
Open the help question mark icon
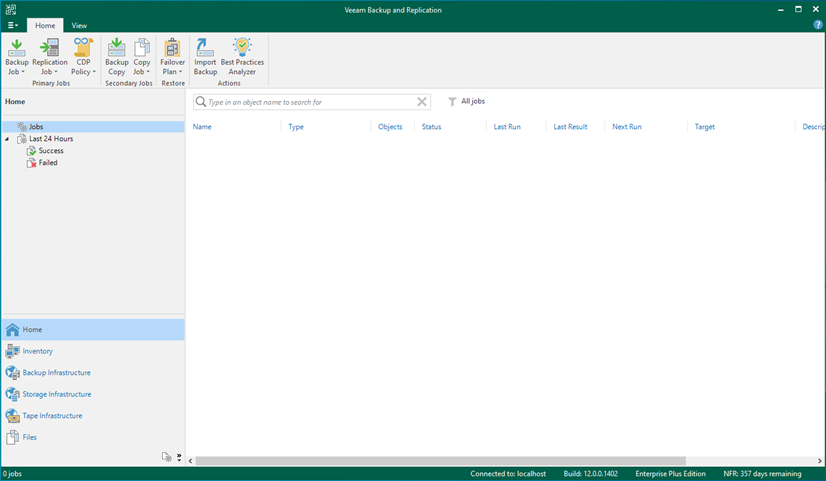[818, 25]
